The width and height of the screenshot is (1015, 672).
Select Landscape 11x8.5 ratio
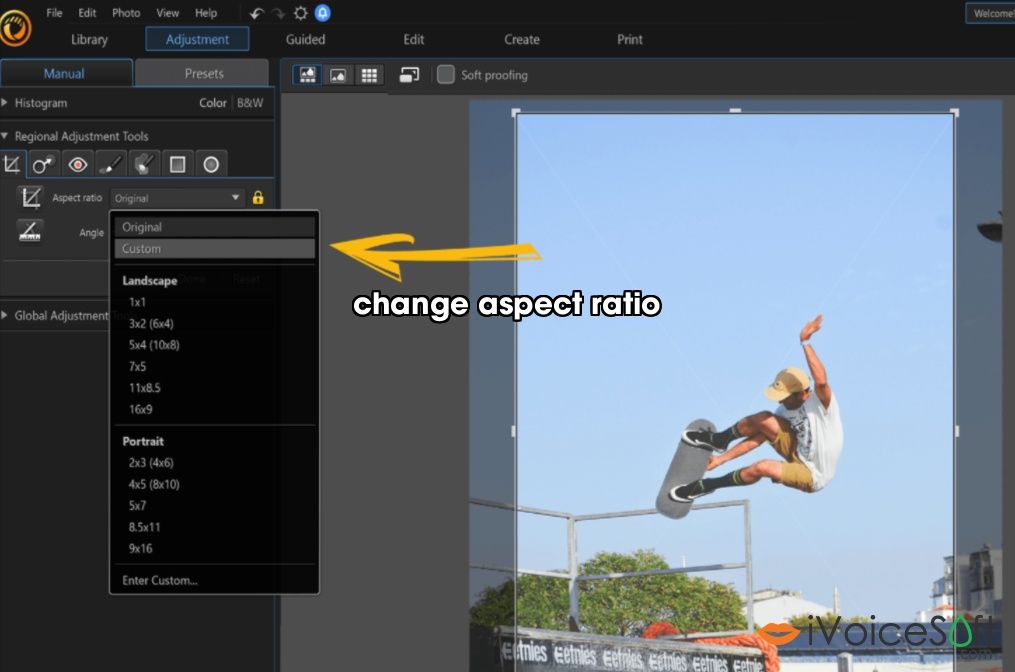[144, 388]
